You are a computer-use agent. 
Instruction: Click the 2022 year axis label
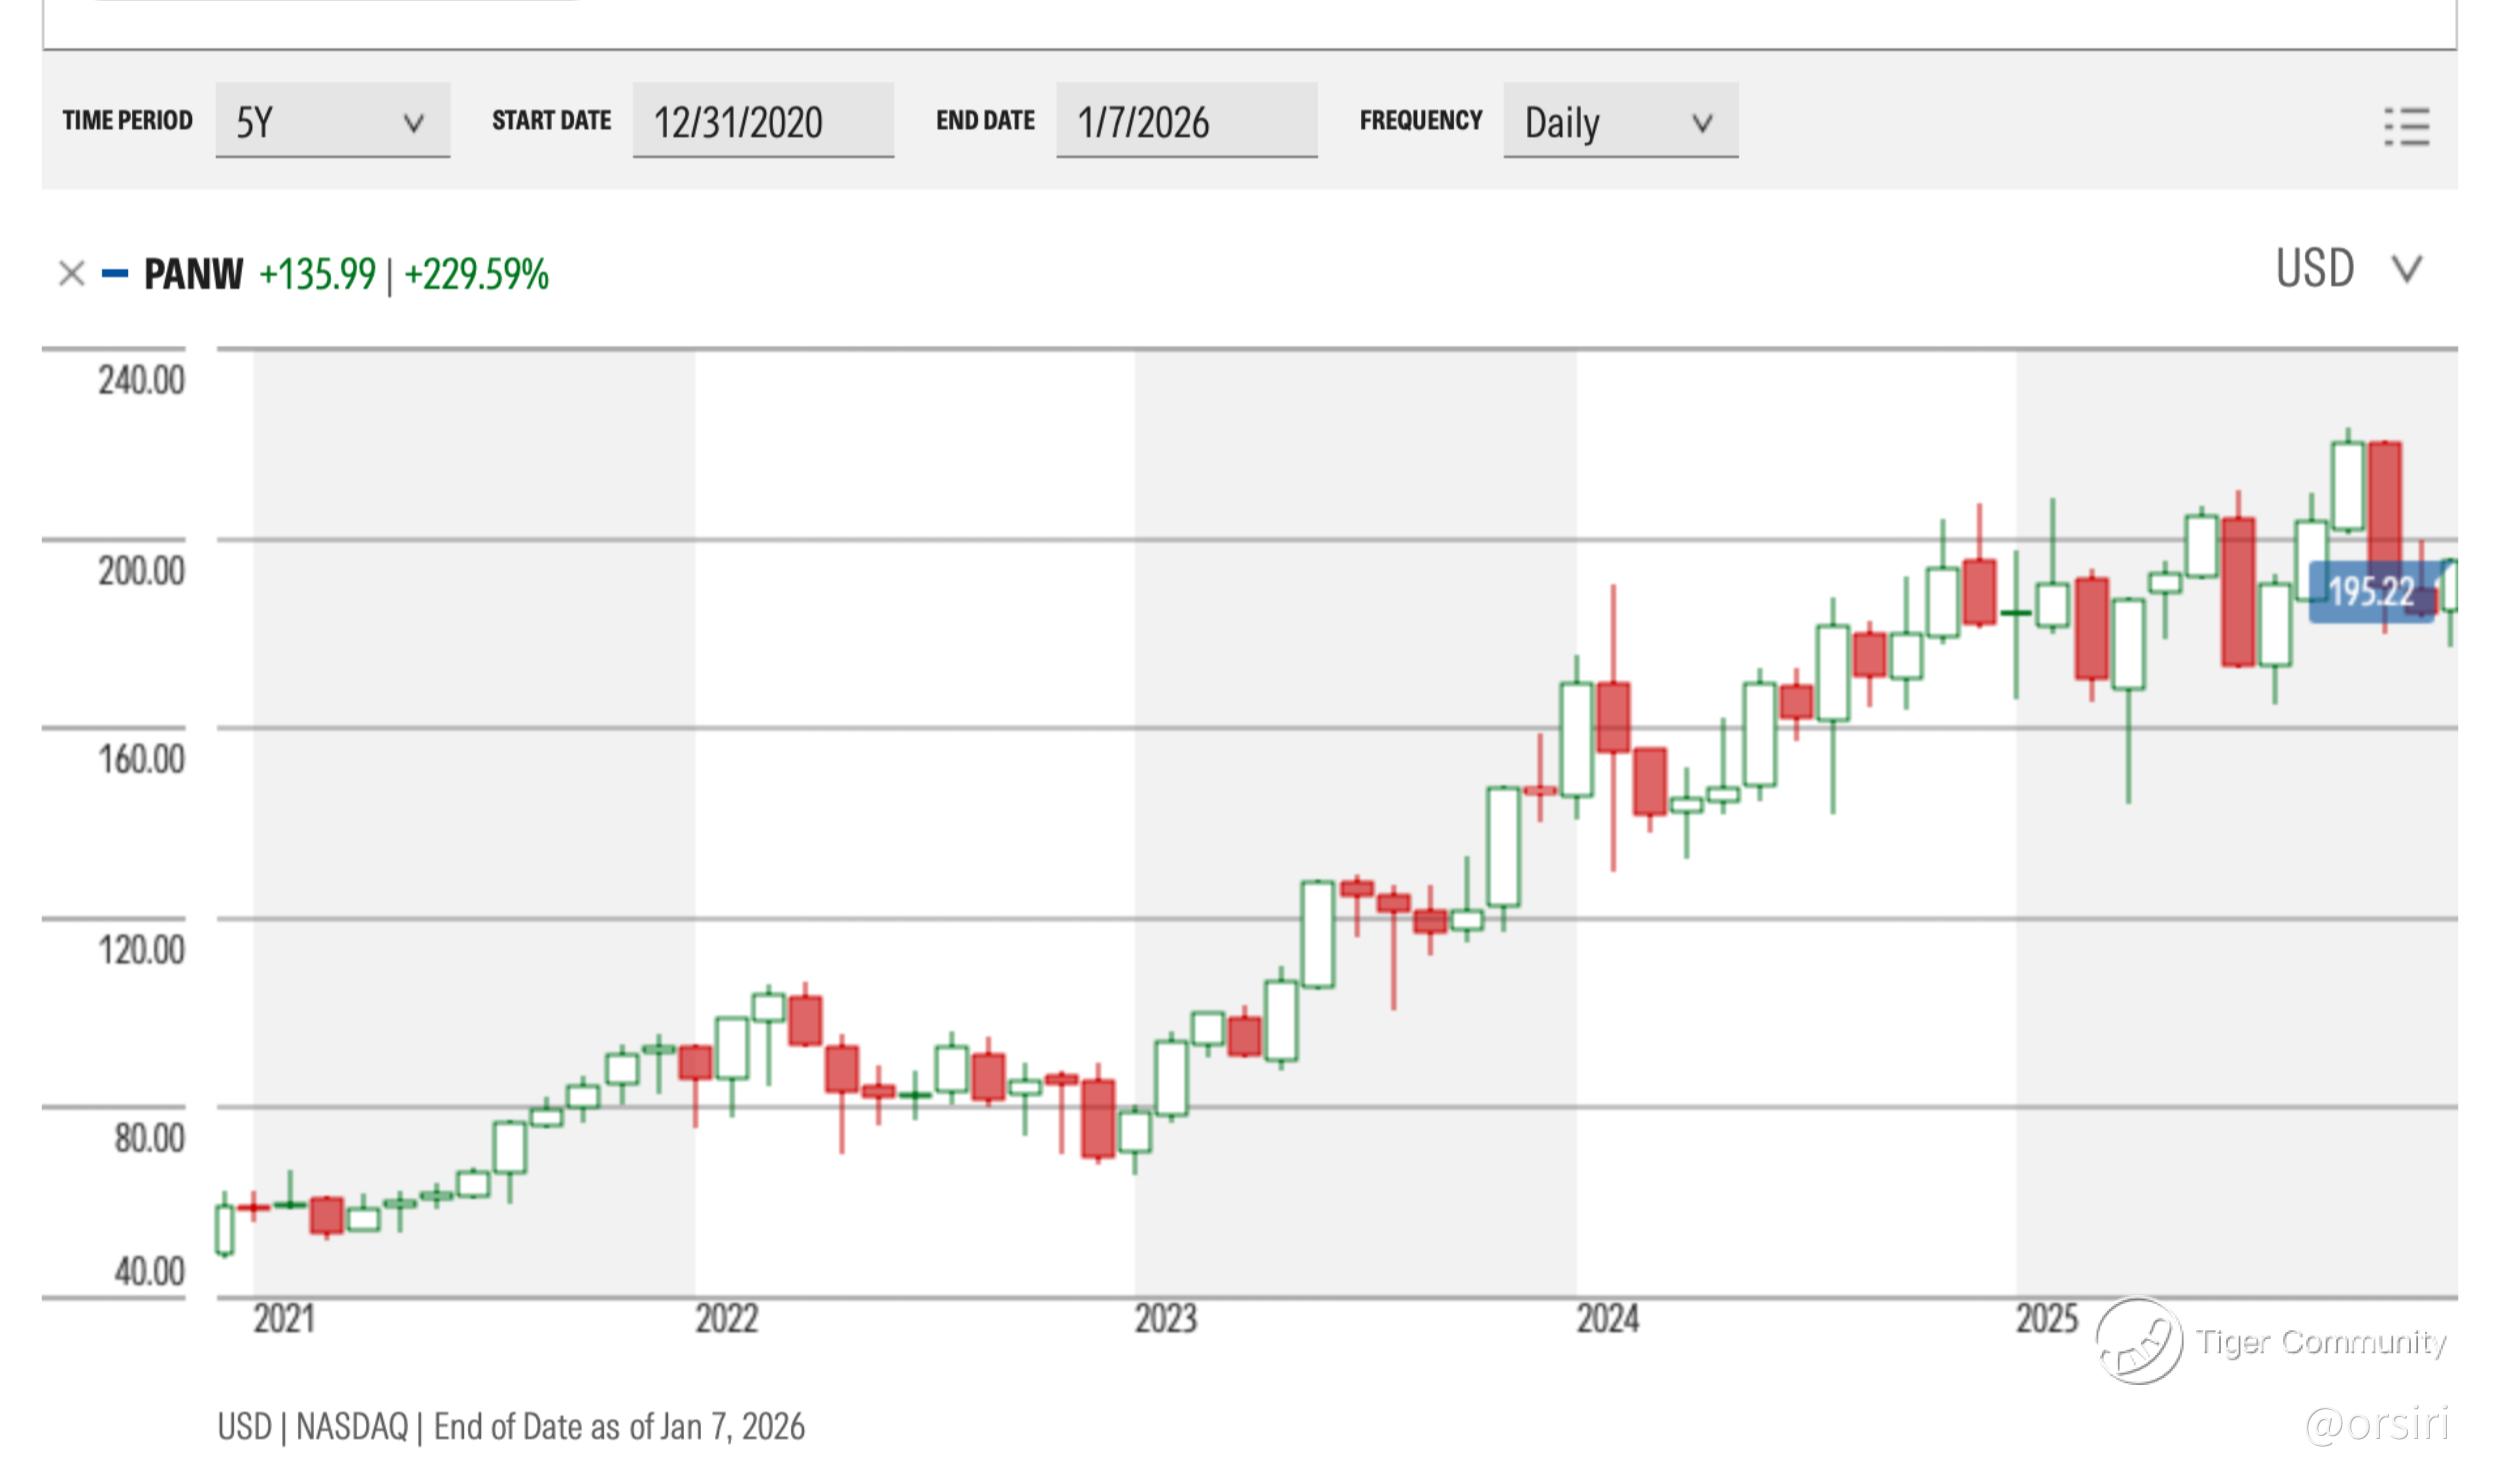pyautogui.click(x=726, y=1319)
